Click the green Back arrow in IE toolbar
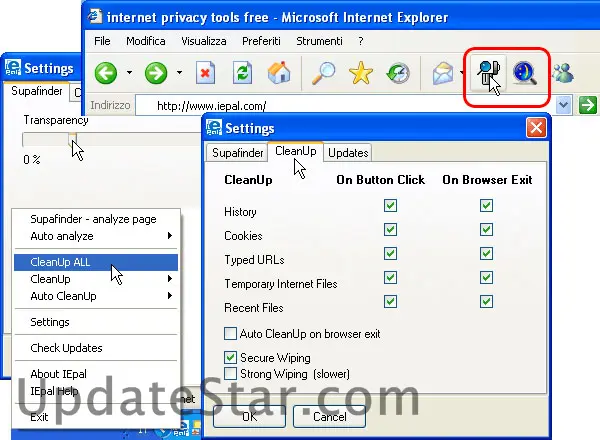The width and height of the screenshot is (600, 440). tap(106, 73)
